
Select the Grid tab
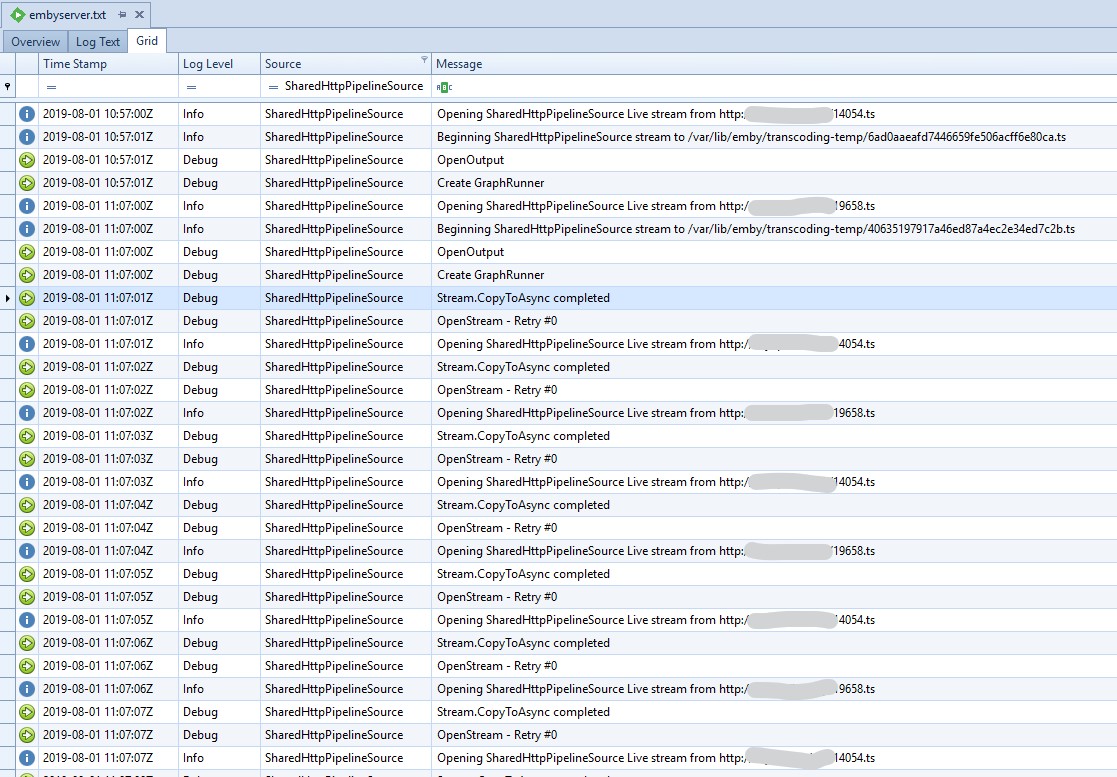coord(147,42)
